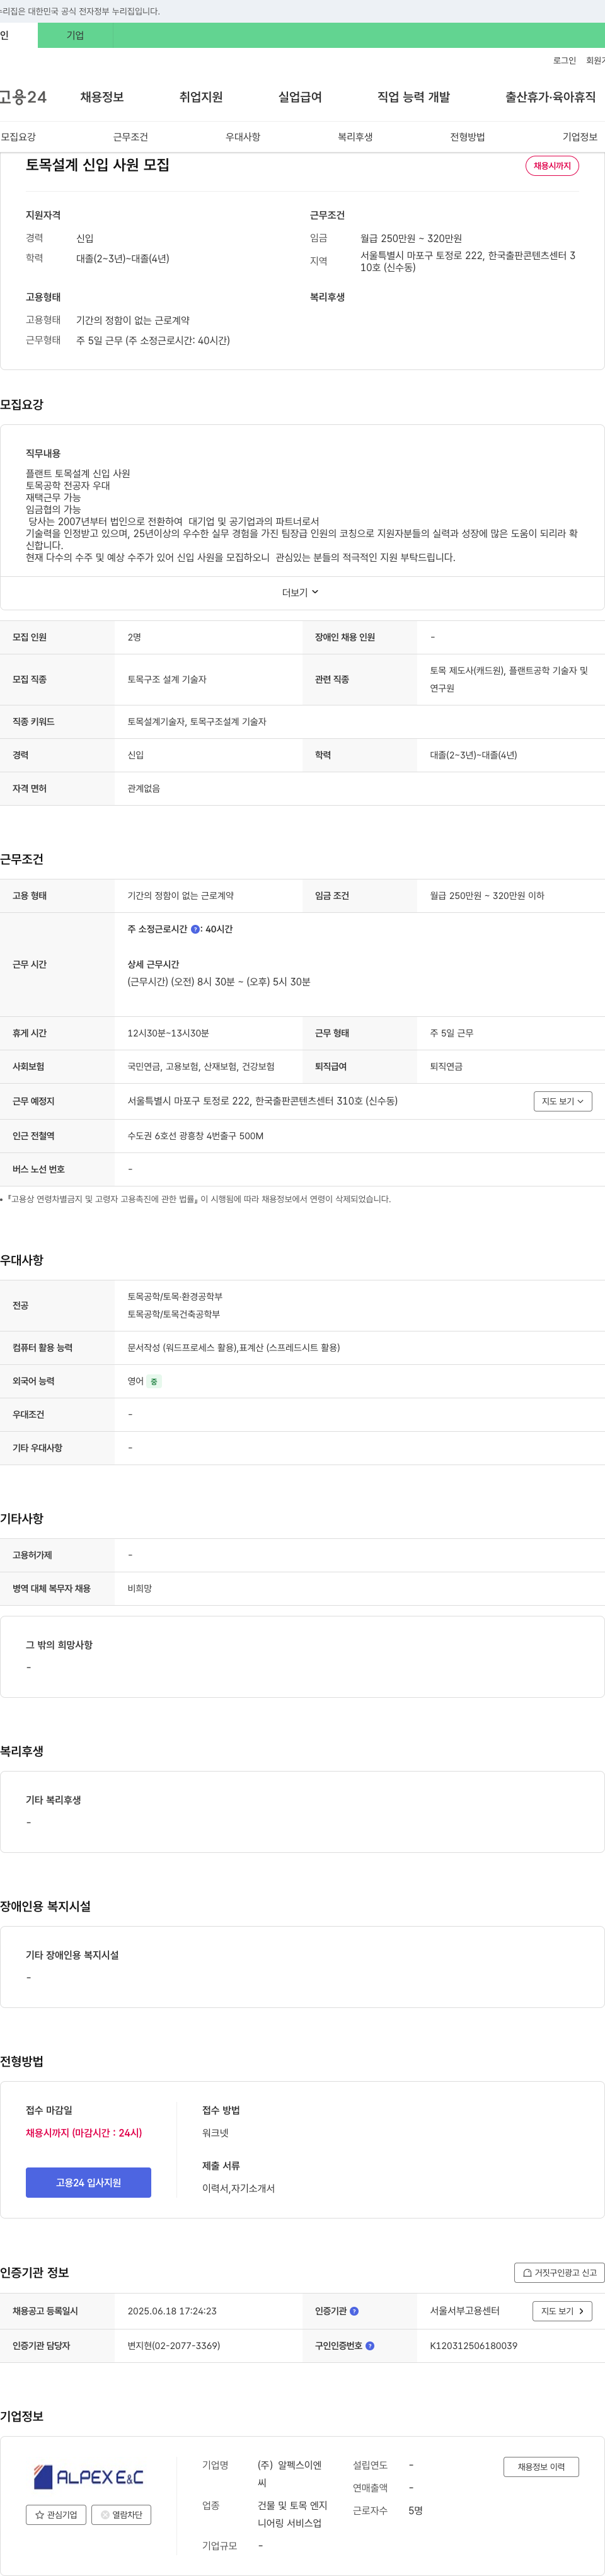Click the ALPEX E&C company logo
605x2576 pixels.
(89, 2476)
